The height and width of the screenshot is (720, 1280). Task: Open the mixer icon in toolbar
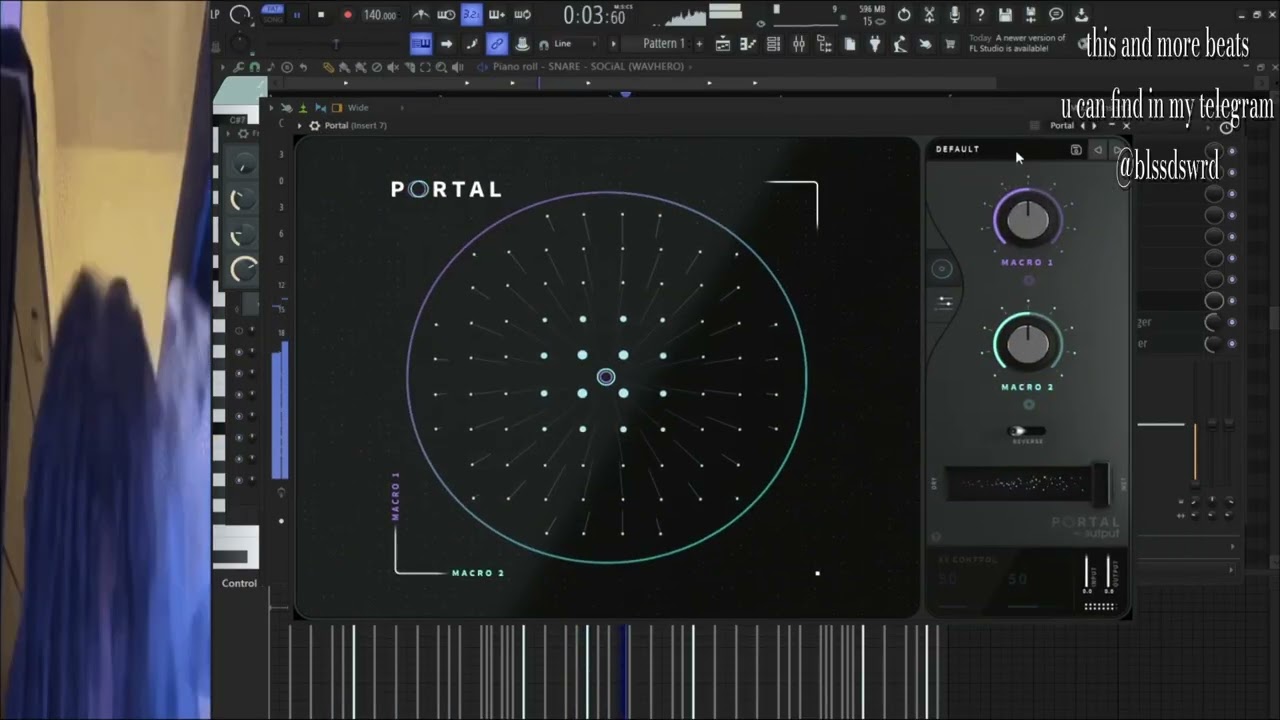tap(799, 44)
